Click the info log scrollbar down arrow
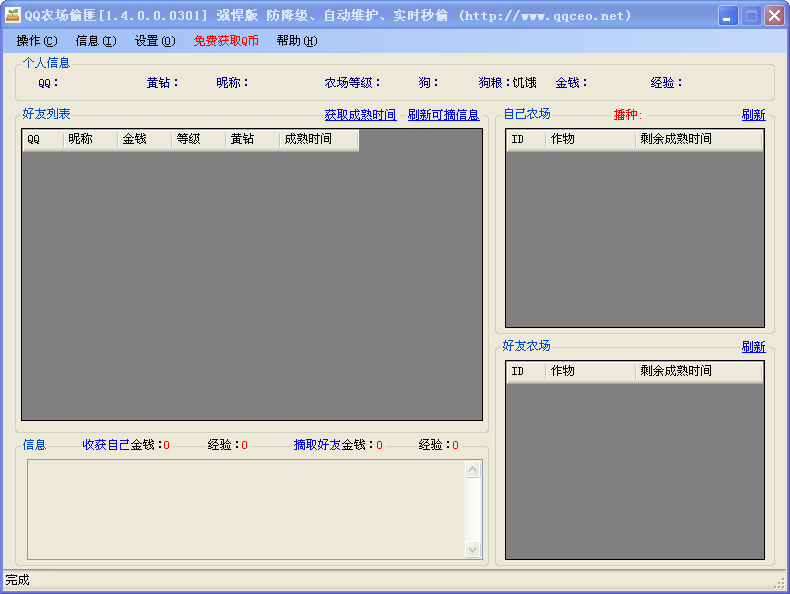The image size is (790, 594). click(473, 549)
